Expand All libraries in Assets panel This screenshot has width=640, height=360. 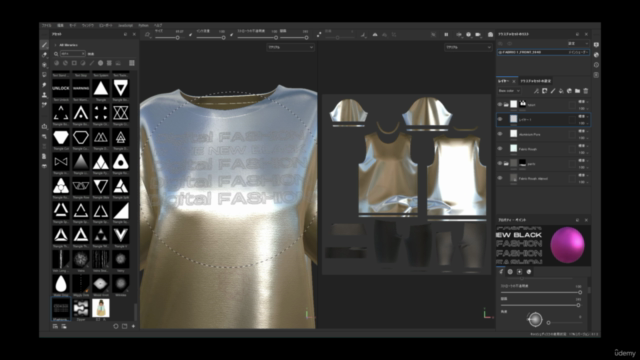tap(56, 45)
